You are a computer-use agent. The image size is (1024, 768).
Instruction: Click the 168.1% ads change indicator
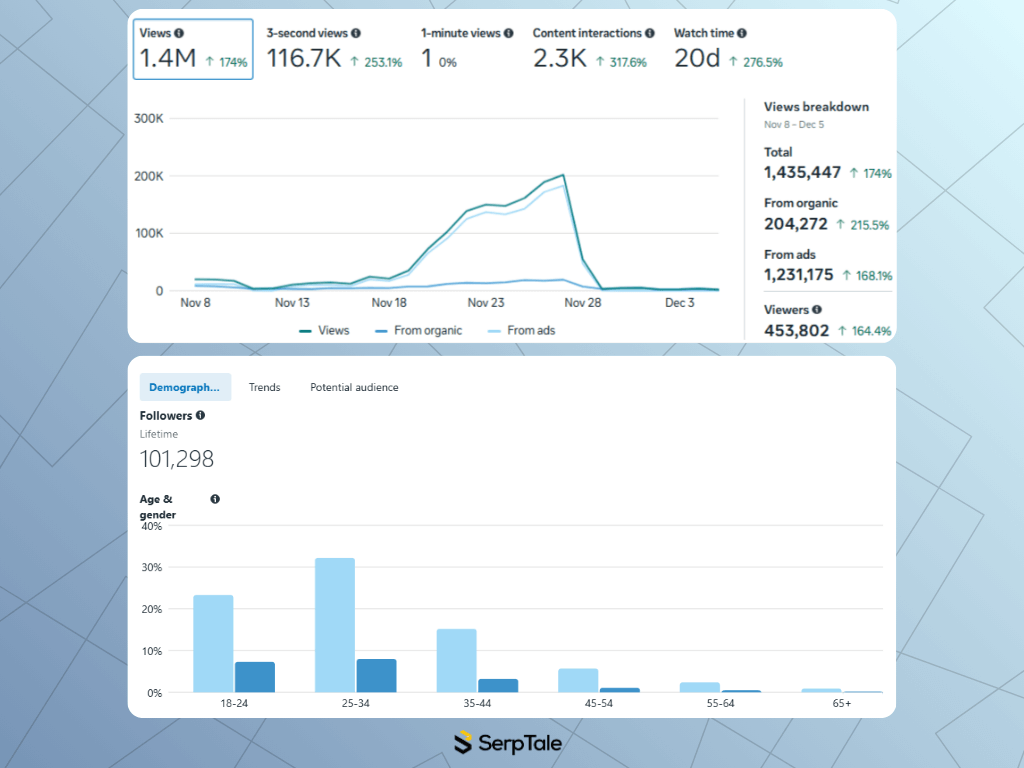tap(867, 276)
